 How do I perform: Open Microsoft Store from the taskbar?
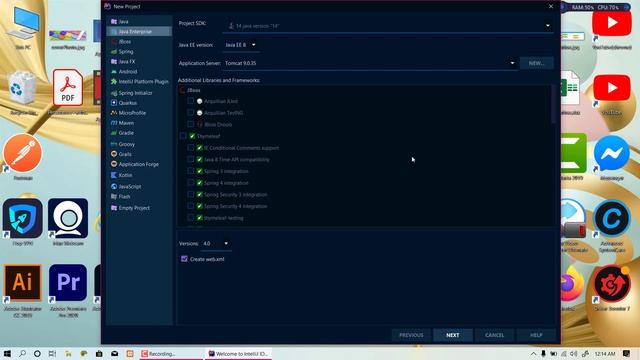(x=99, y=353)
